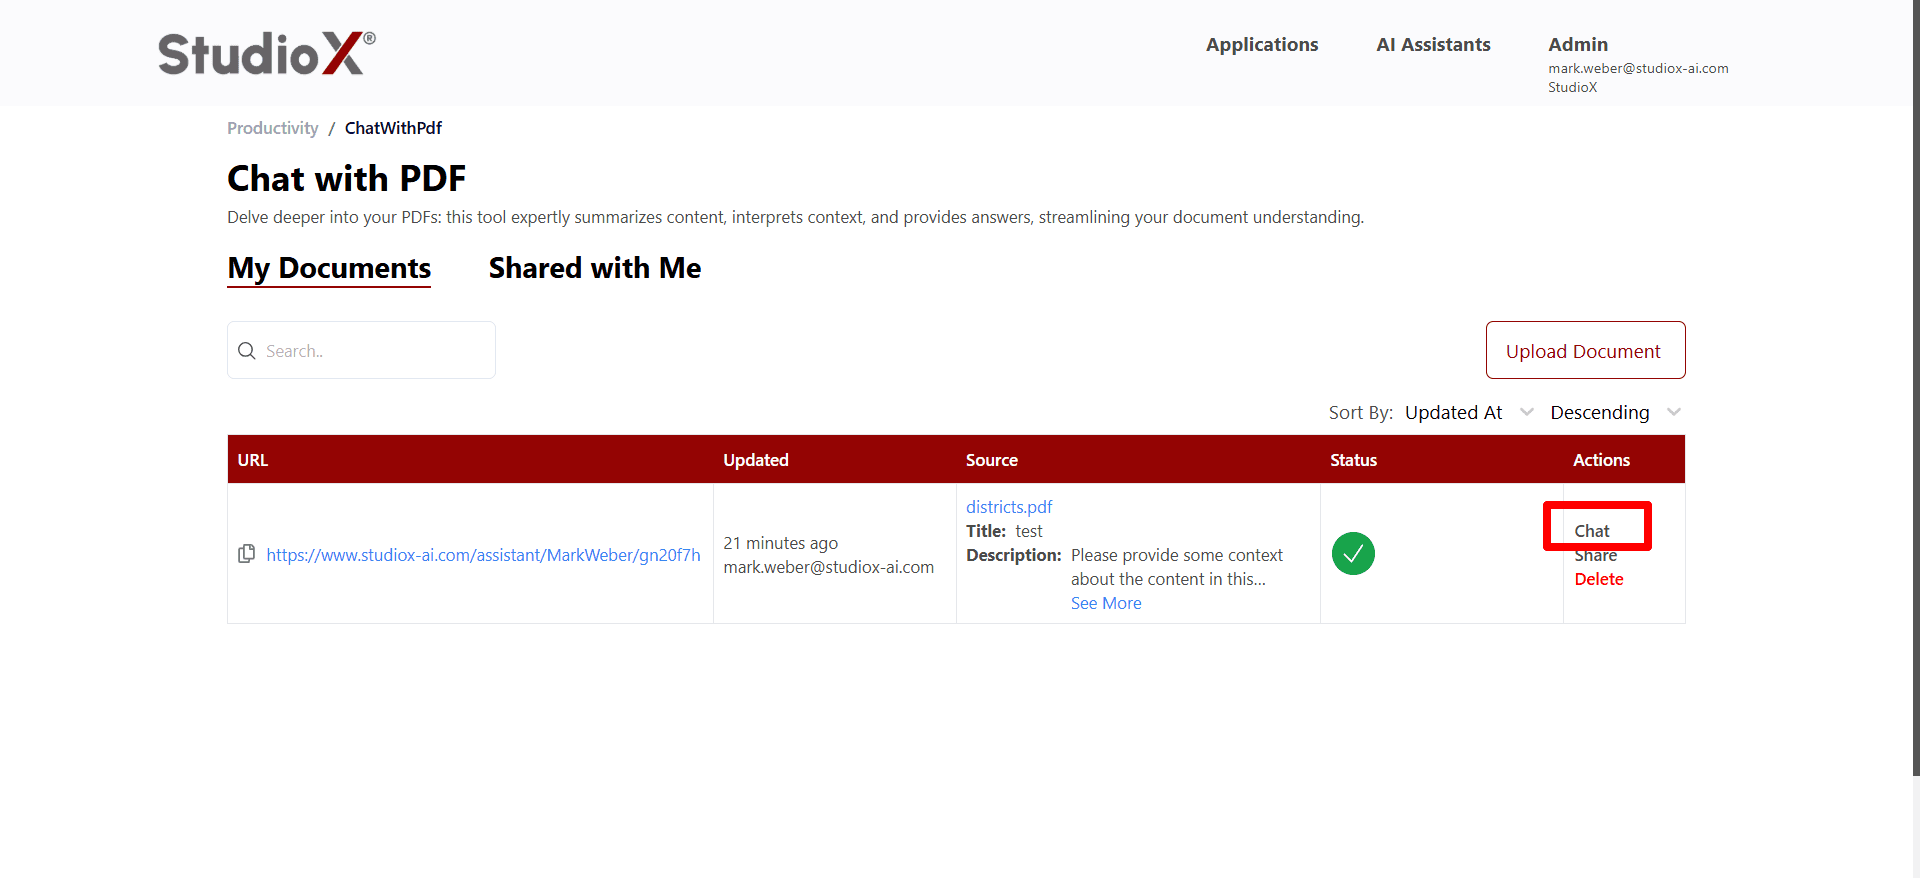Click the ChatWithPdf breadcrumb
This screenshot has height=878, width=1920.
393,128
